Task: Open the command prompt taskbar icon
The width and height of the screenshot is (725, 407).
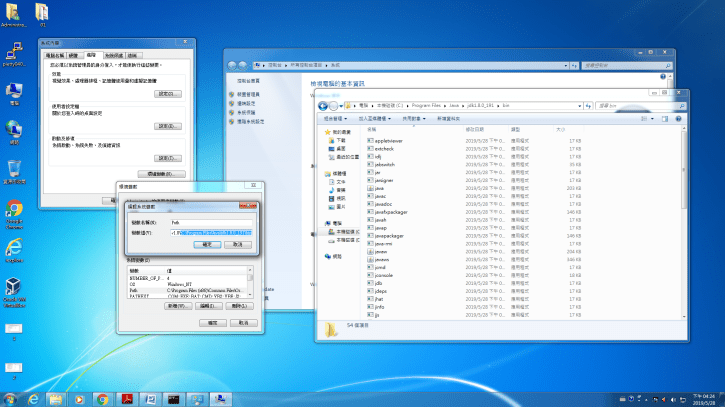Action: pos(172,397)
